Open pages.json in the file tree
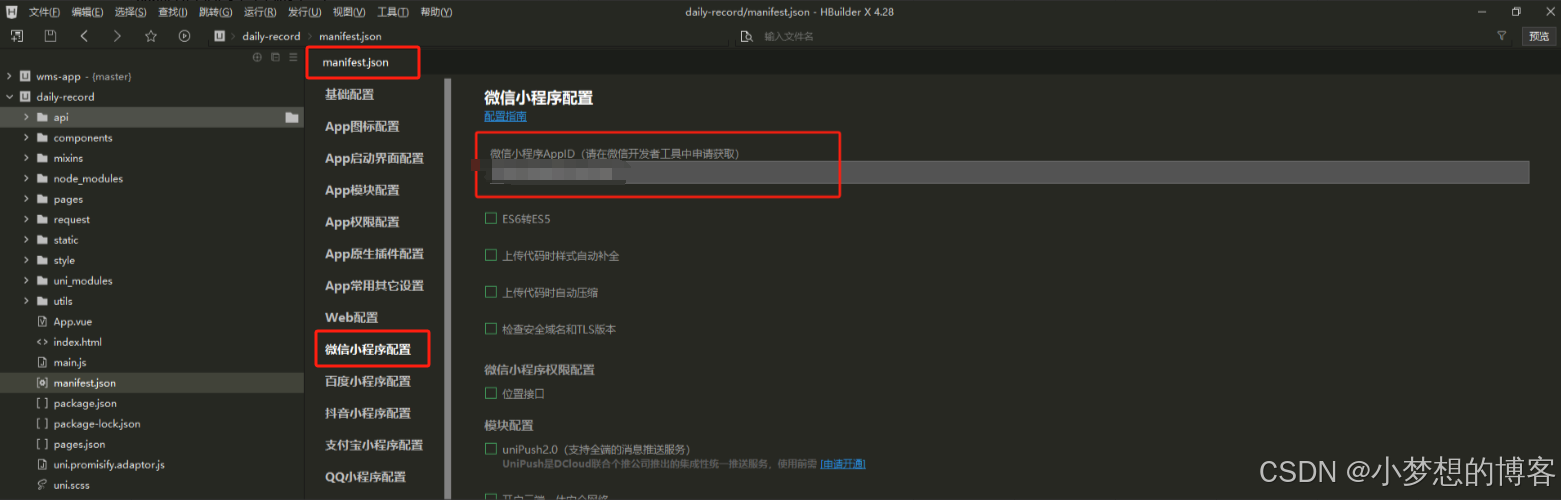The height and width of the screenshot is (500, 1561). point(79,444)
